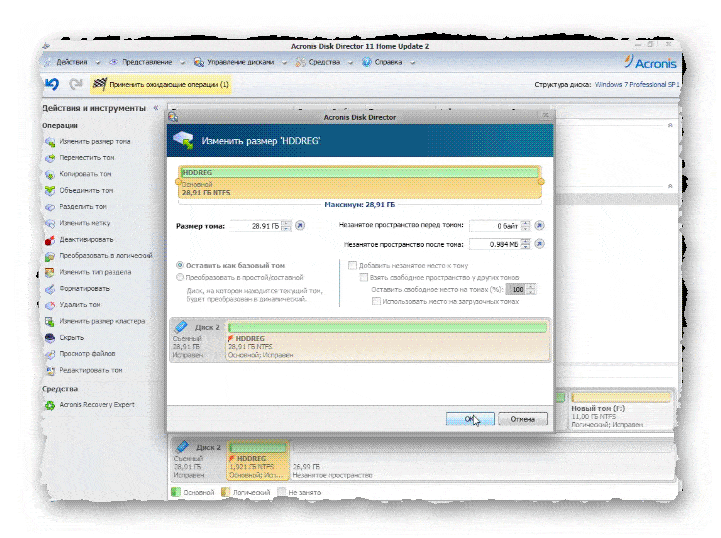Image resolution: width=721 pixels, height=538 pixels.
Task: Click the browse files icon in the sidebar
Action: click(x=50, y=354)
